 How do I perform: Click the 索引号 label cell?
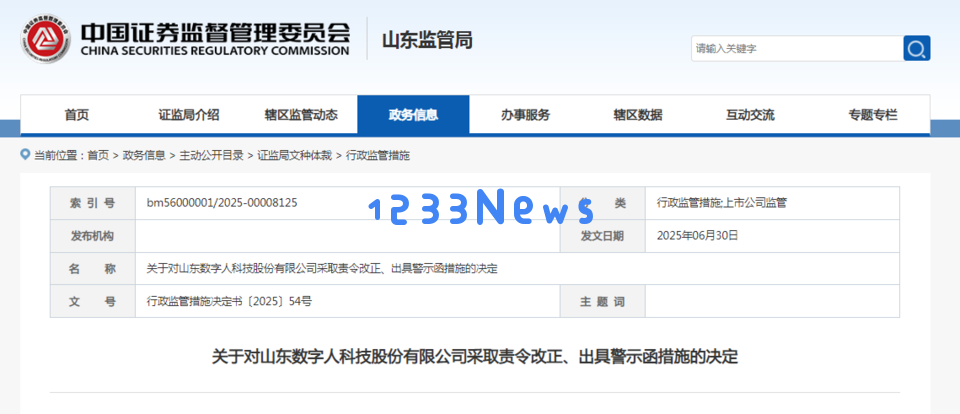coord(92,203)
